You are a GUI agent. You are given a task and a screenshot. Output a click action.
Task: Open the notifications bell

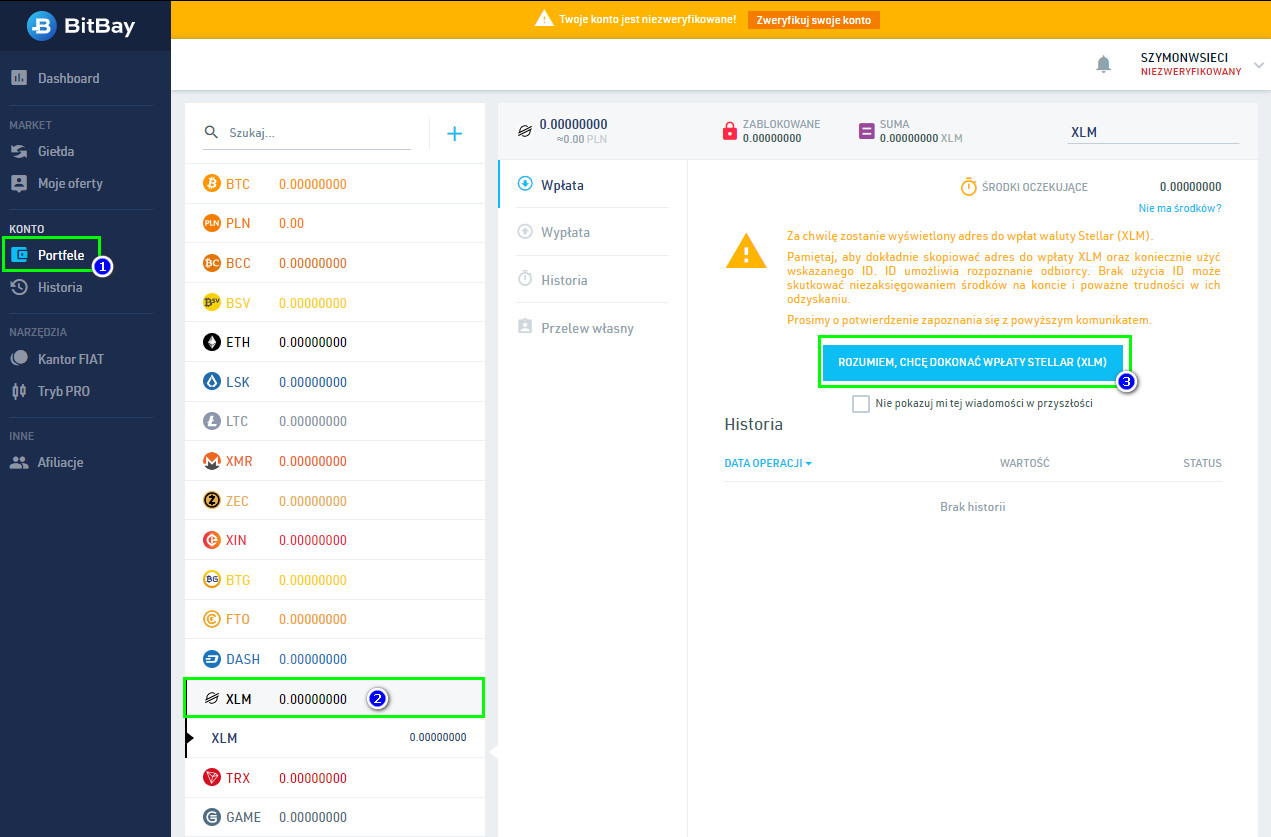click(1104, 64)
